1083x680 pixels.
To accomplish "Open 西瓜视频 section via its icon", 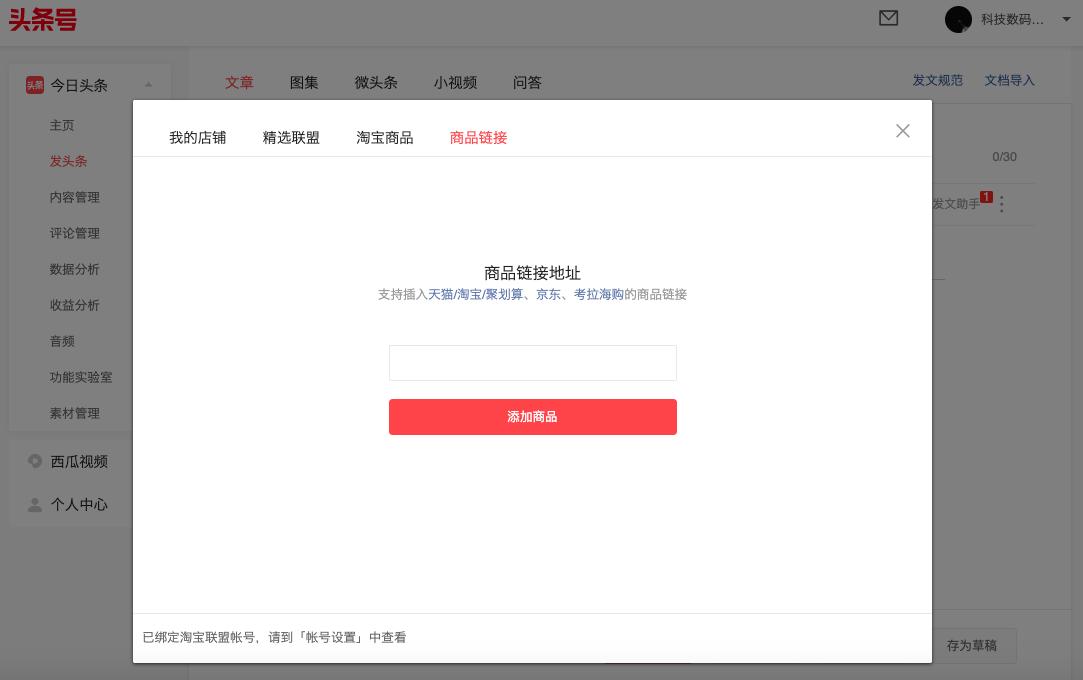I will pos(33,461).
